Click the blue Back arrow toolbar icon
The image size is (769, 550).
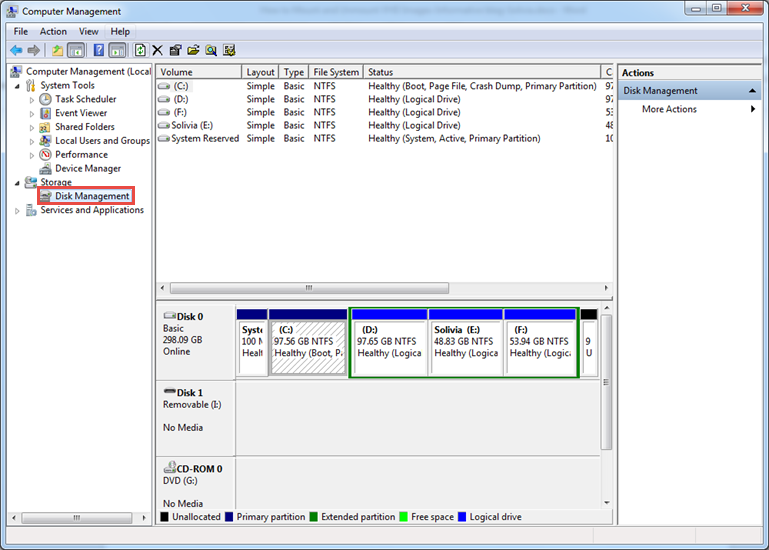coord(16,50)
